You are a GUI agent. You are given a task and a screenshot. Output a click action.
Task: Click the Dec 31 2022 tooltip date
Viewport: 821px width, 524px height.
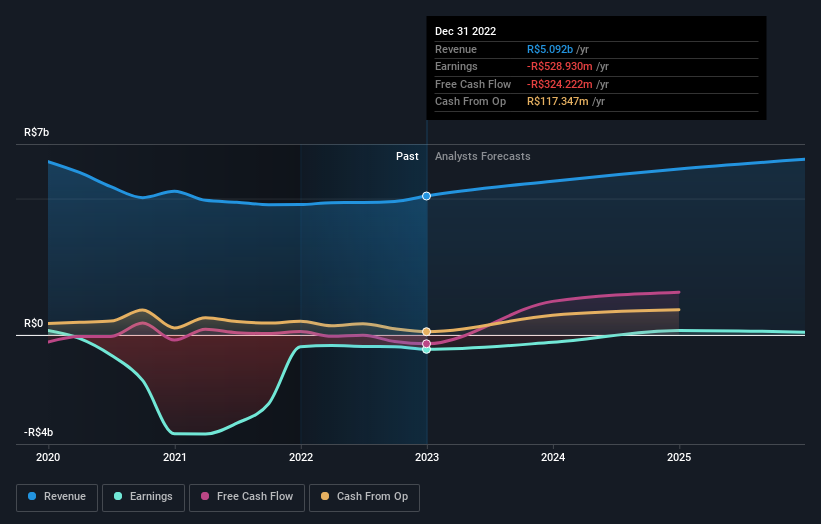[465, 31]
